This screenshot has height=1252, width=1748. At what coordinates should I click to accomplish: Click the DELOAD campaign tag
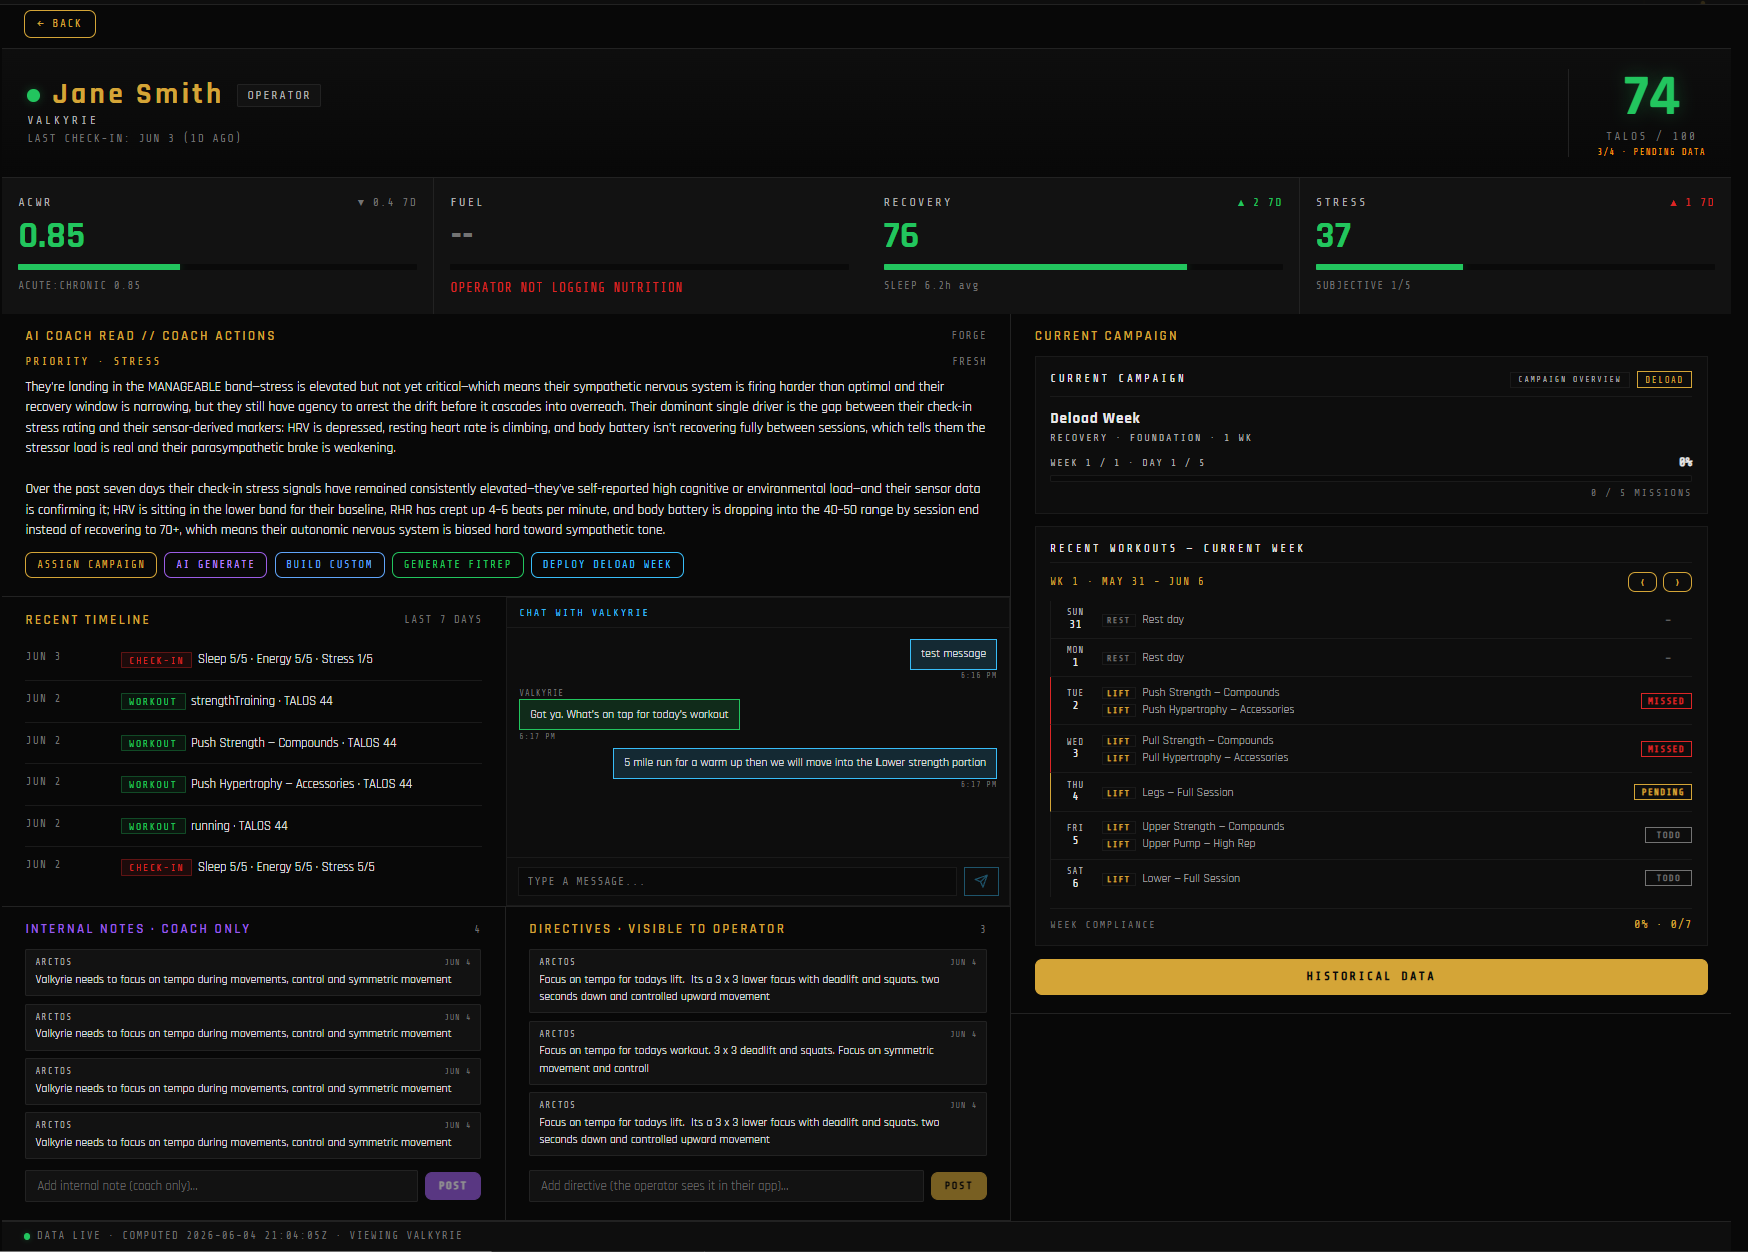[x=1664, y=380]
